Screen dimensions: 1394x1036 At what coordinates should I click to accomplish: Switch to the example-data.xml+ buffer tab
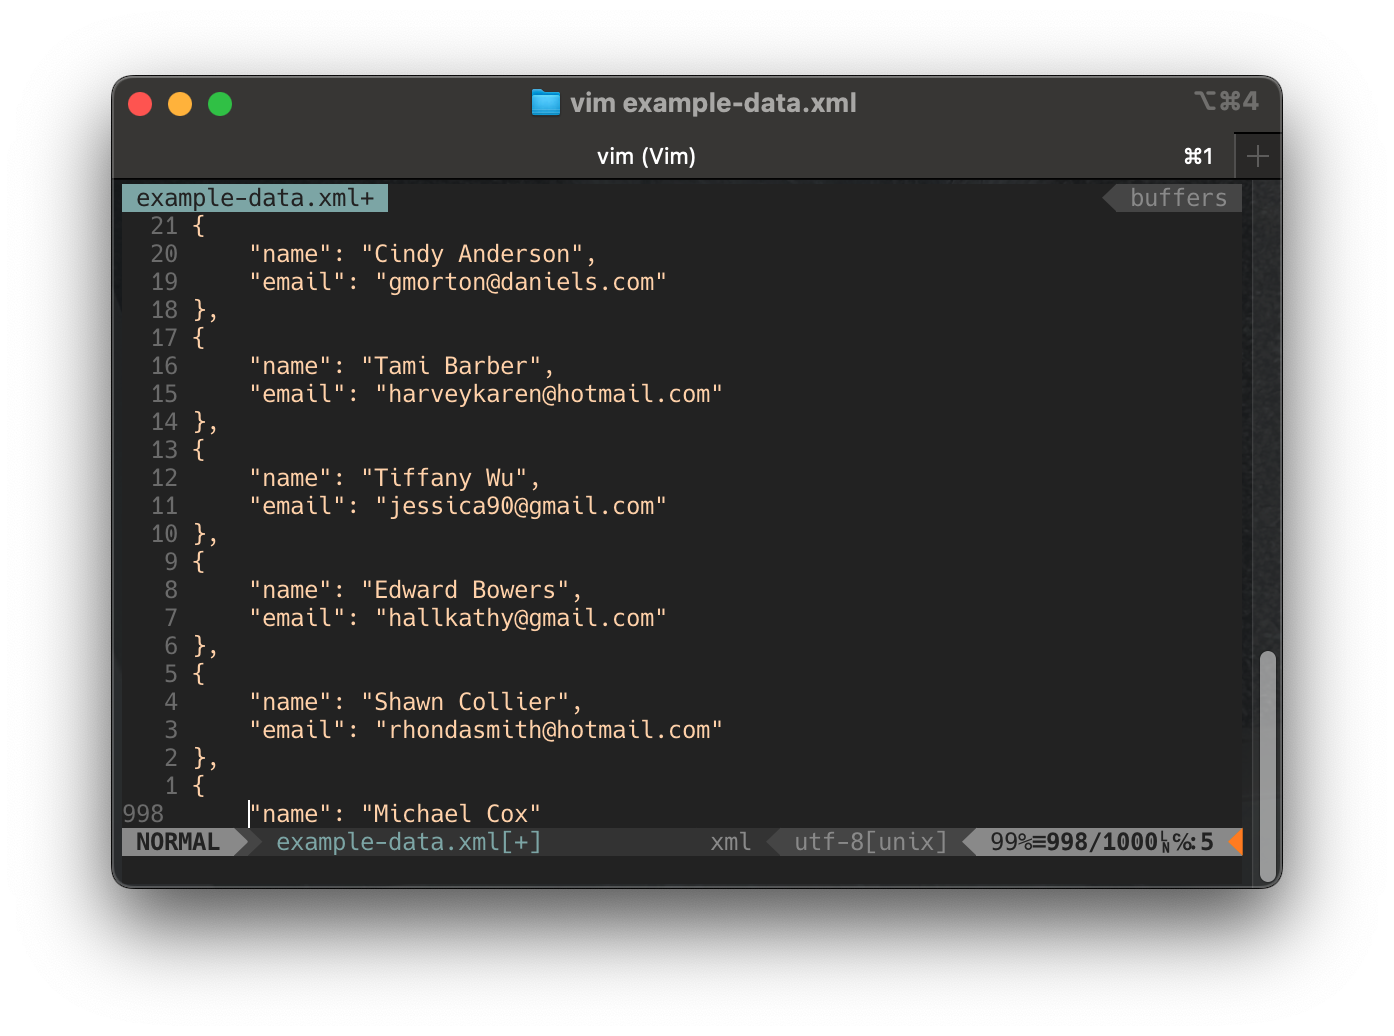click(x=253, y=197)
